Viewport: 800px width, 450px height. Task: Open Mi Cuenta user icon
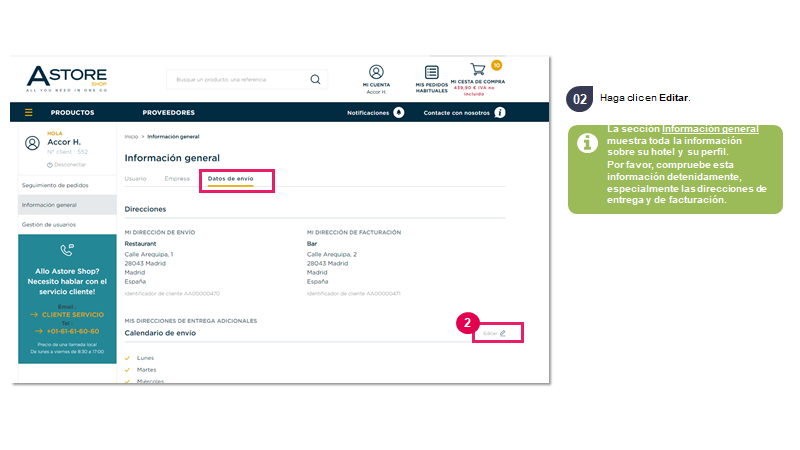[x=377, y=72]
